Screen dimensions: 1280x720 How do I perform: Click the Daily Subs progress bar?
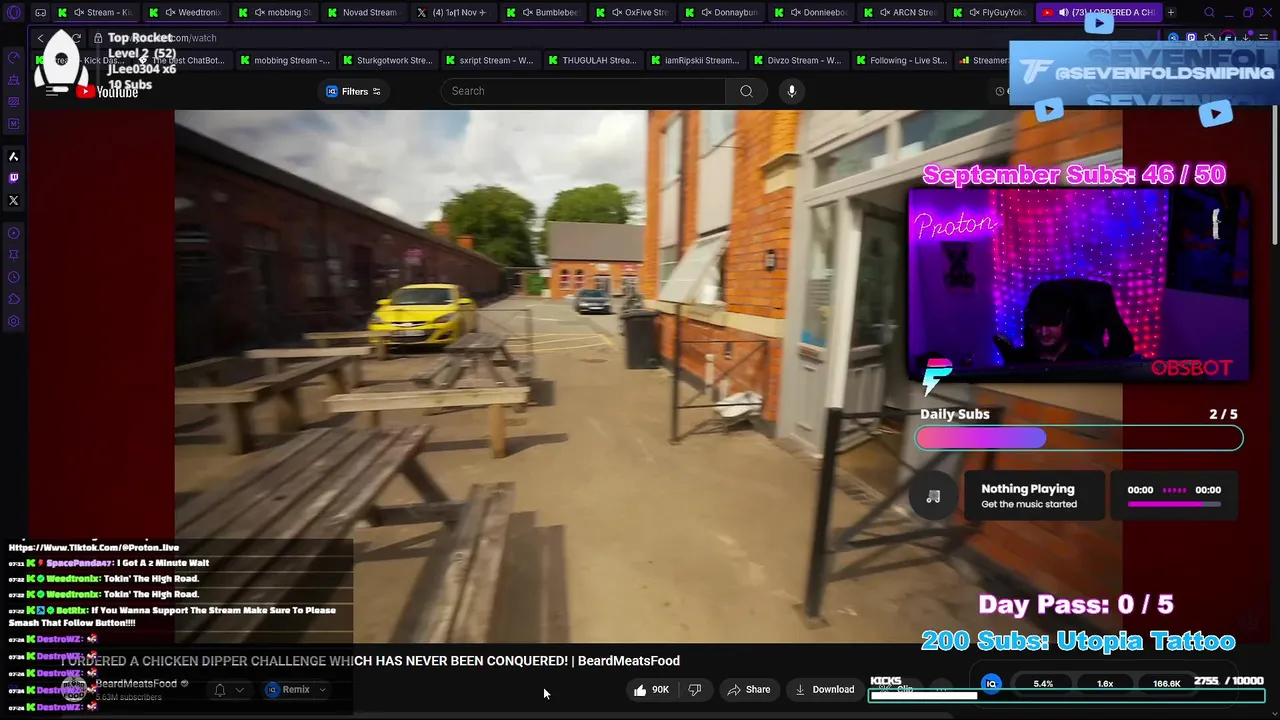[x=1080, y=438]
